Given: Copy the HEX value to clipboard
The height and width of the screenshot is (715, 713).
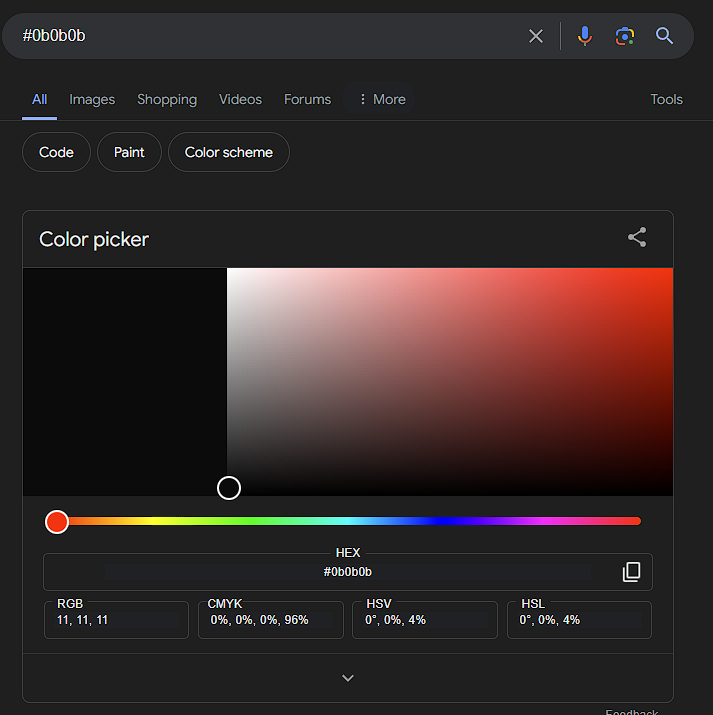Looking at the screenshot, I should [x=631, y=572].
